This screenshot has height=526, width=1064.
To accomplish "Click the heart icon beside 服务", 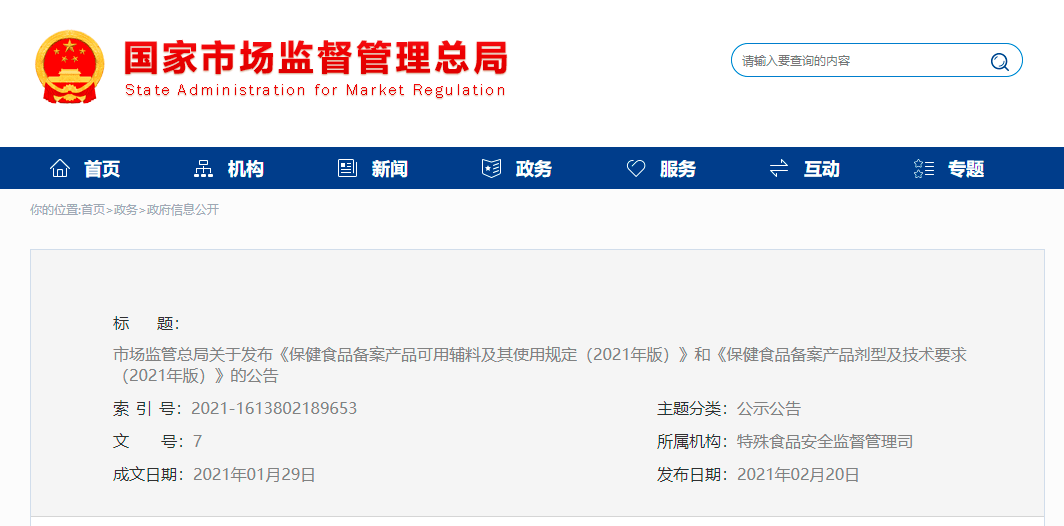I will (636, 168).
